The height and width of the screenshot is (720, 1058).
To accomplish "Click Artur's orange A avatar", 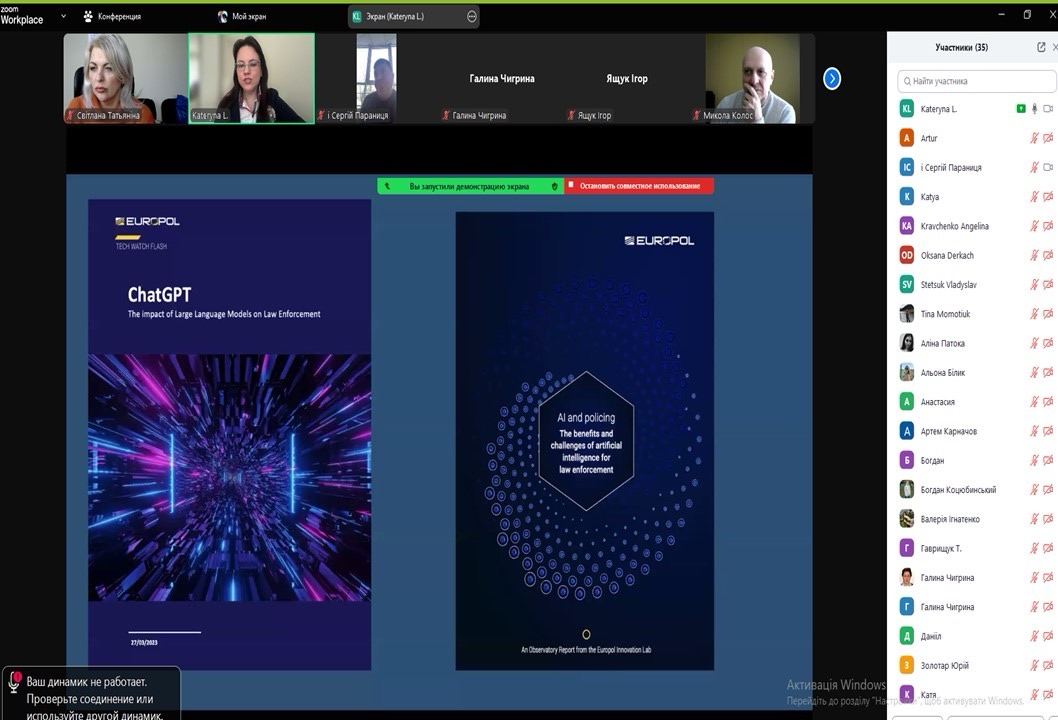I will [907, 138].
